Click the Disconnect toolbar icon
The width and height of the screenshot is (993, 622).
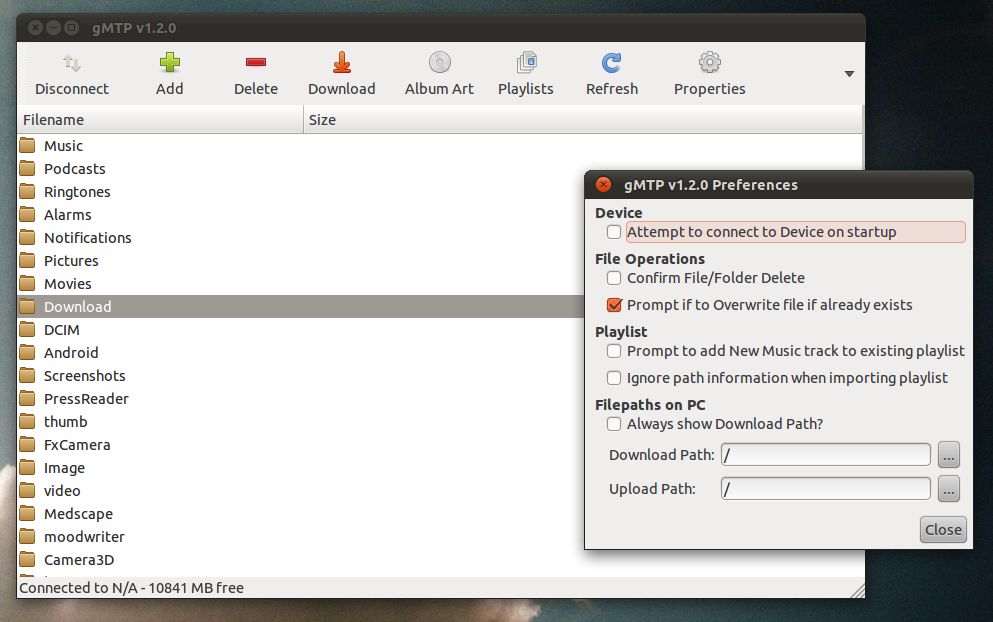pyautogui.click(x=72, y=63)
